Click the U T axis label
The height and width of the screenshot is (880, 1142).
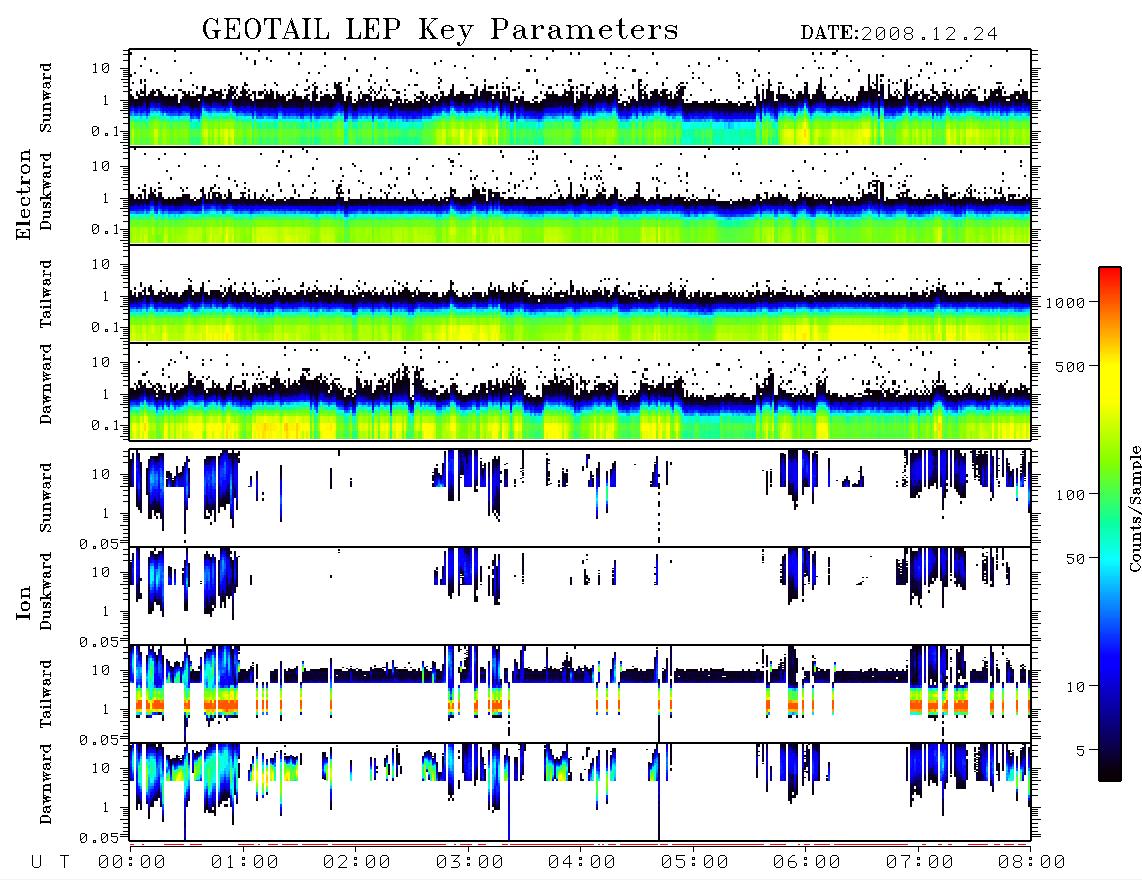coord(50,863)
